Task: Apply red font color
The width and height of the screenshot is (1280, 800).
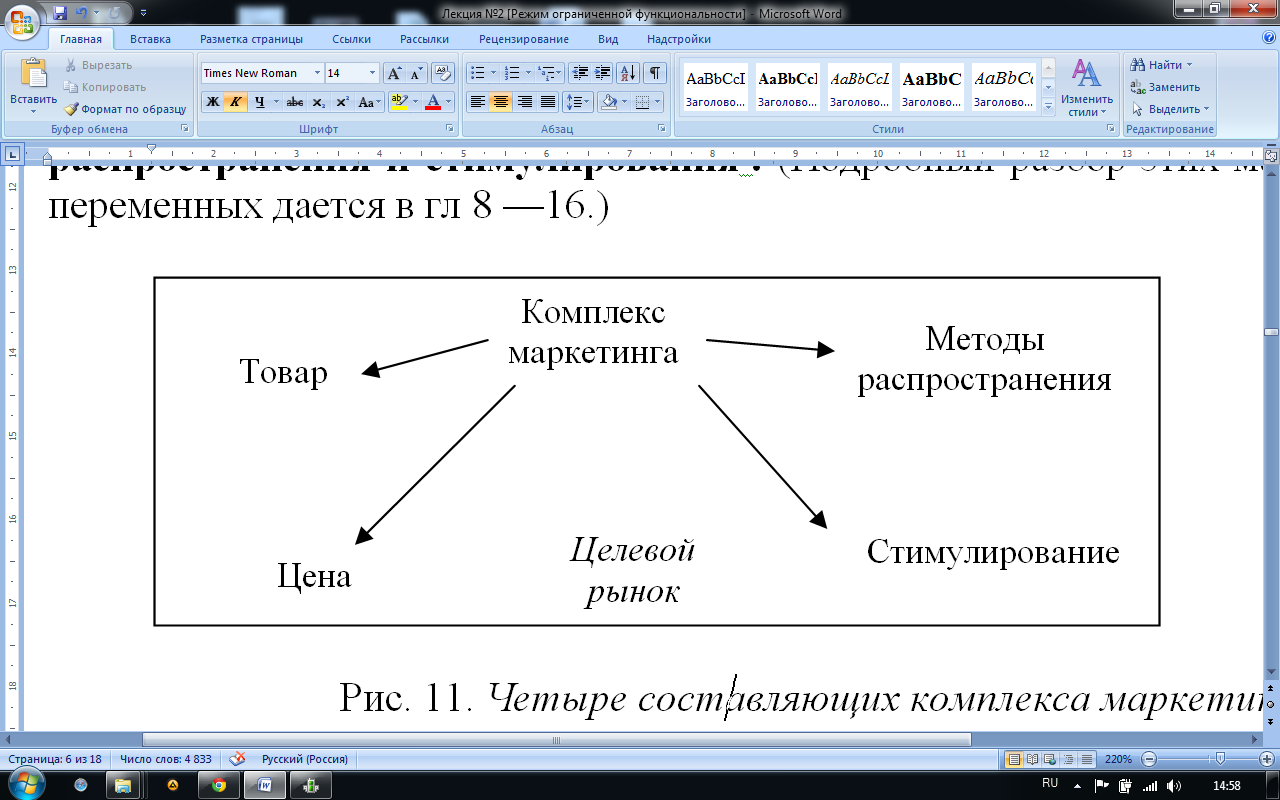Action: click(x=433, y=102)
